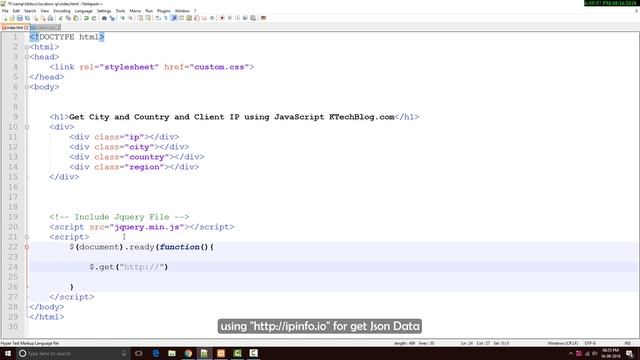Click the taskbar clock showing date

[611, 353]
